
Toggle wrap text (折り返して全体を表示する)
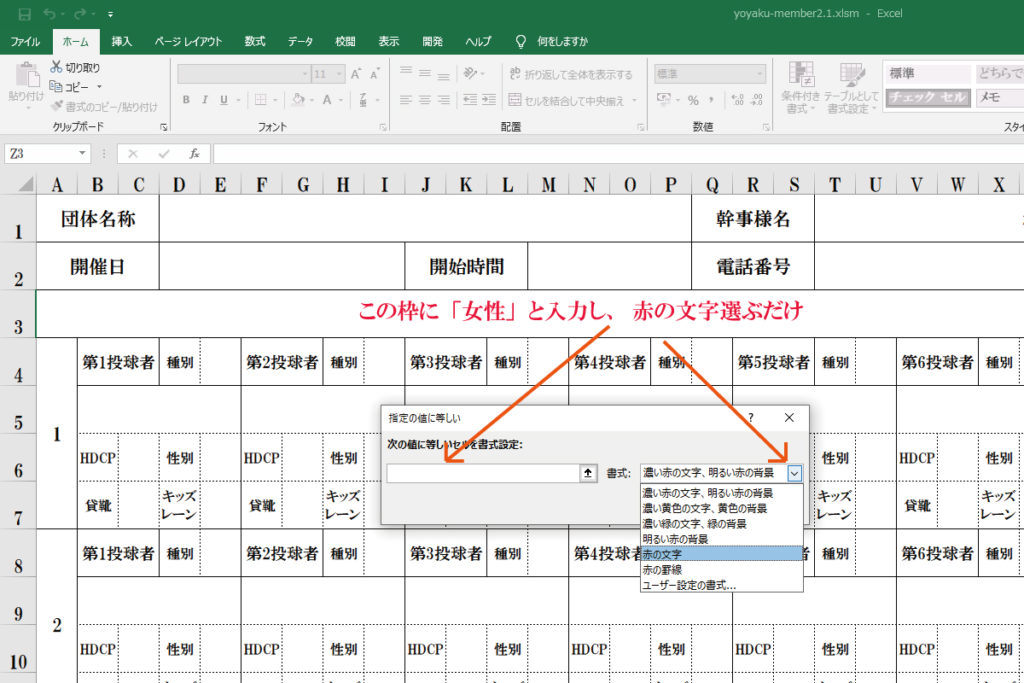click(571, 74)
